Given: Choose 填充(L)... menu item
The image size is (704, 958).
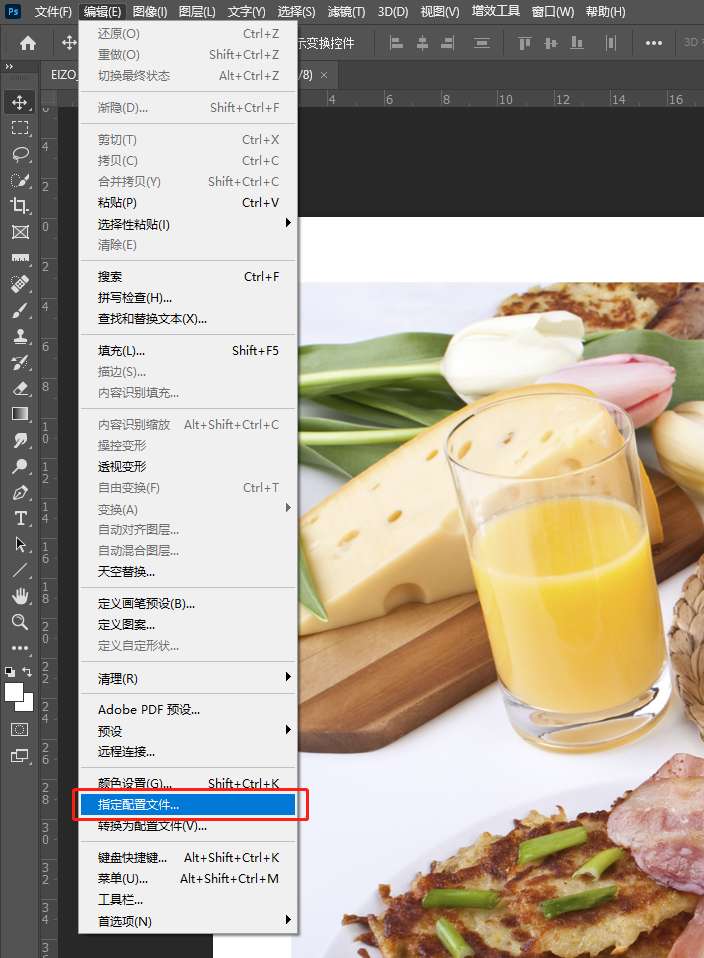Looking at the screenshot, I should coord(188,351).
